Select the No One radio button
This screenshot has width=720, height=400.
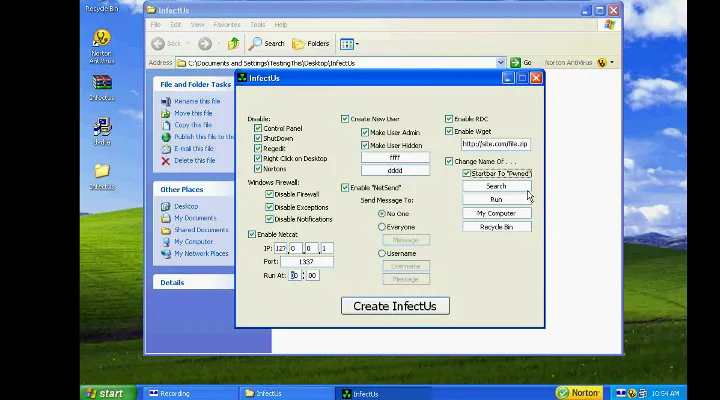[x=382, y=214]
